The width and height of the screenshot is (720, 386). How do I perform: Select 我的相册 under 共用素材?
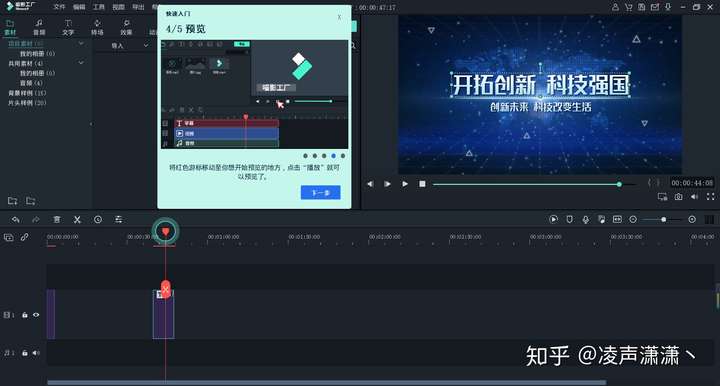pyautogui.click(x=37, y=73)
